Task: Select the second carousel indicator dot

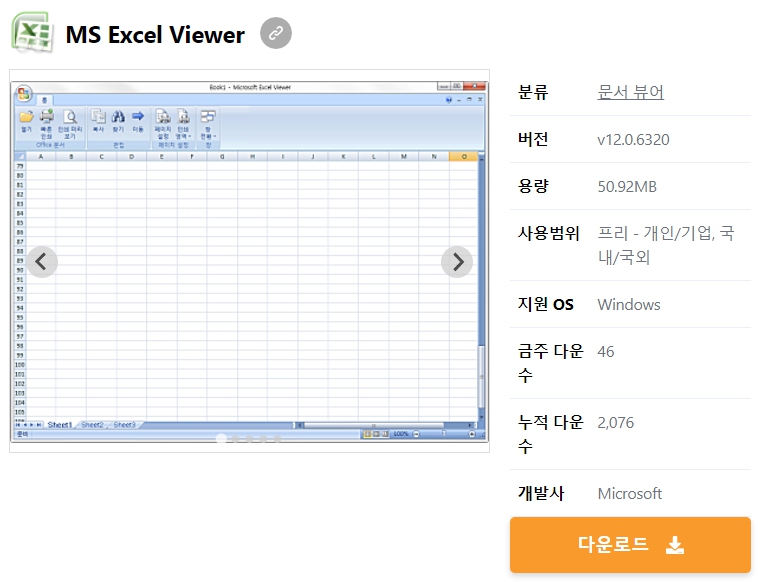Action: point(235,439)
